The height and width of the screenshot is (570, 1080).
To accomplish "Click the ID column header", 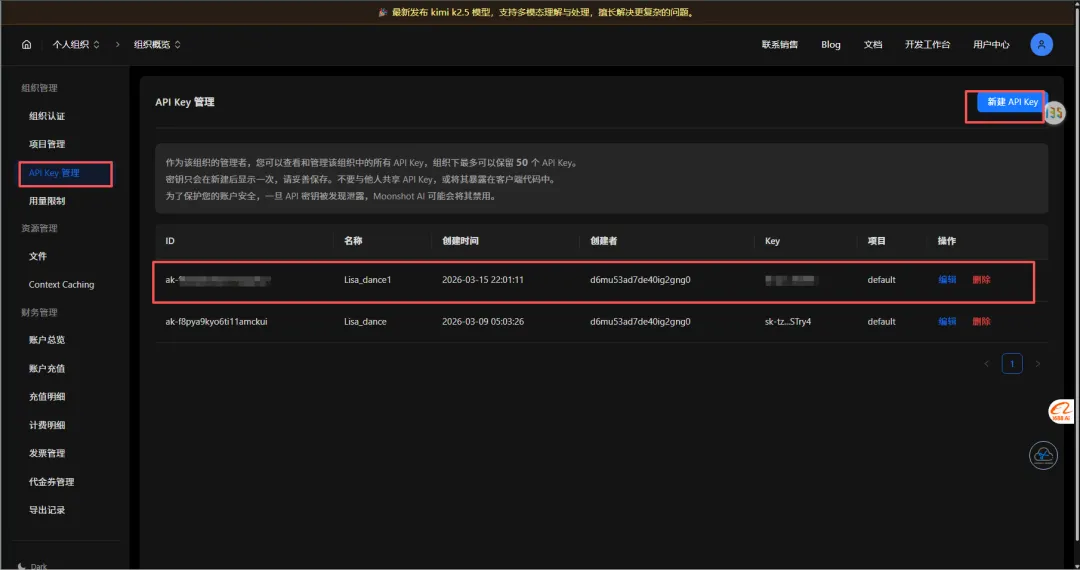I will click(x=170, y=242).
